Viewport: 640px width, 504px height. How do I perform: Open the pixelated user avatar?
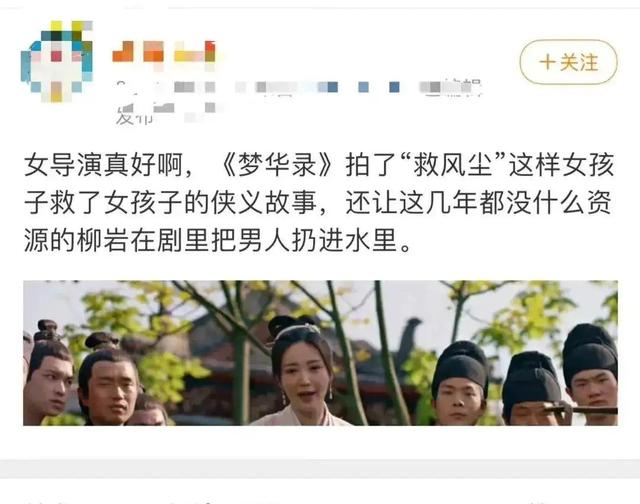click(57, 61)
